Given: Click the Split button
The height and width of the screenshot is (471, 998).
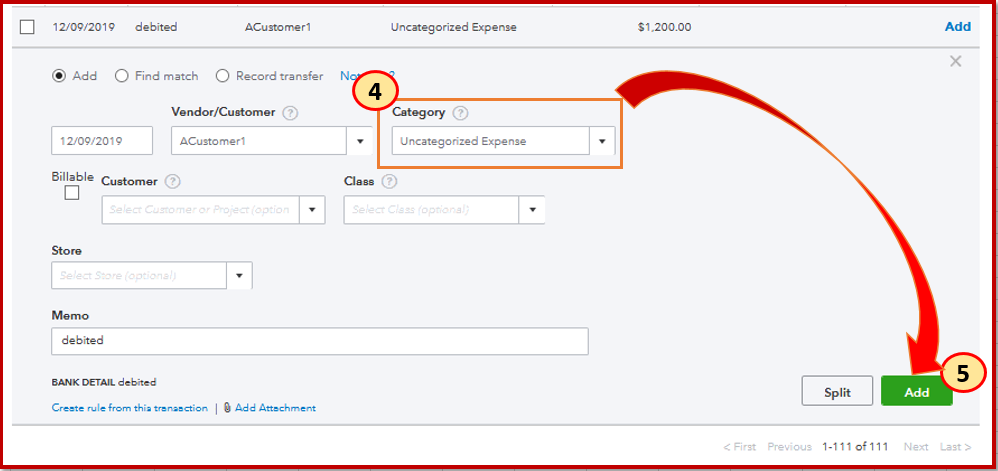Looking at the screenshot, I should [837, 392].
